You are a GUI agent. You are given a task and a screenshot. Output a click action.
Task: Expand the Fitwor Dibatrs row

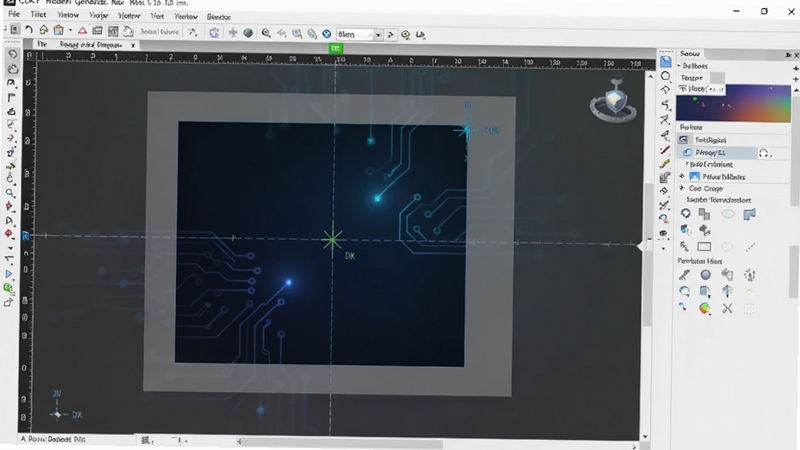pos(682,176)
